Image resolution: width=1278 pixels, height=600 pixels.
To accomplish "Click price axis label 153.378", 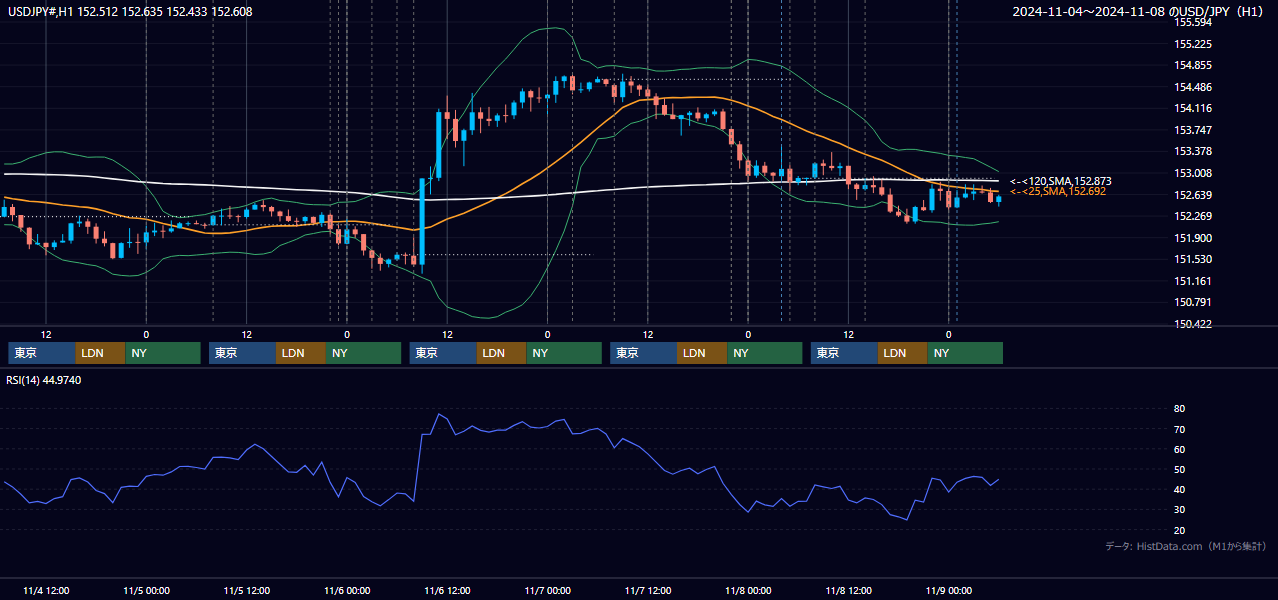I will click(1192, 151).
